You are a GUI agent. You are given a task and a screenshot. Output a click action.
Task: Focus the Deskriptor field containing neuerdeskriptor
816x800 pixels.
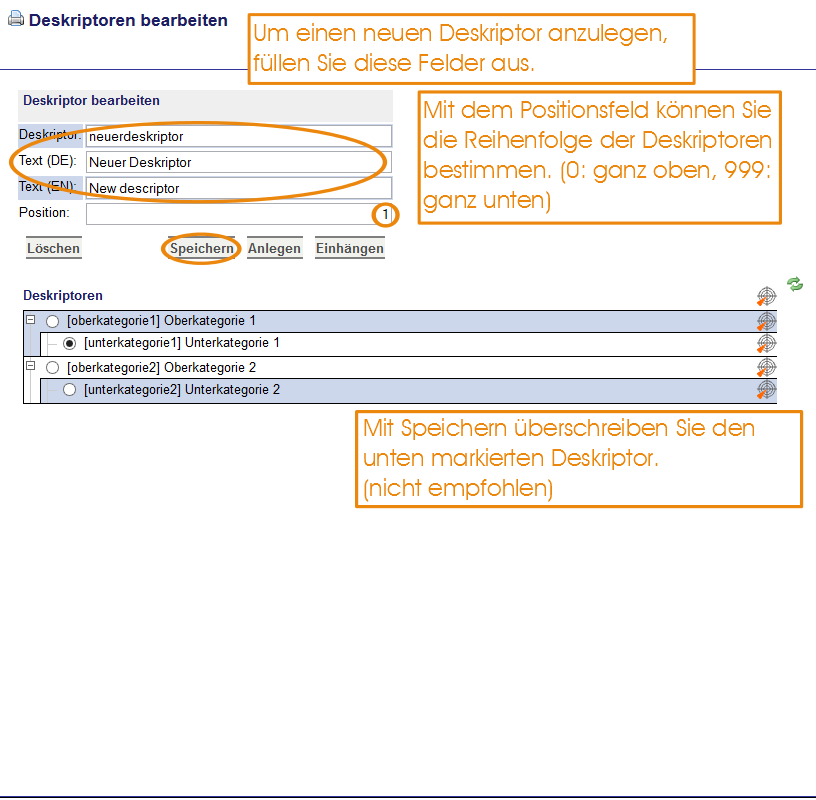[x=239, y=136]
